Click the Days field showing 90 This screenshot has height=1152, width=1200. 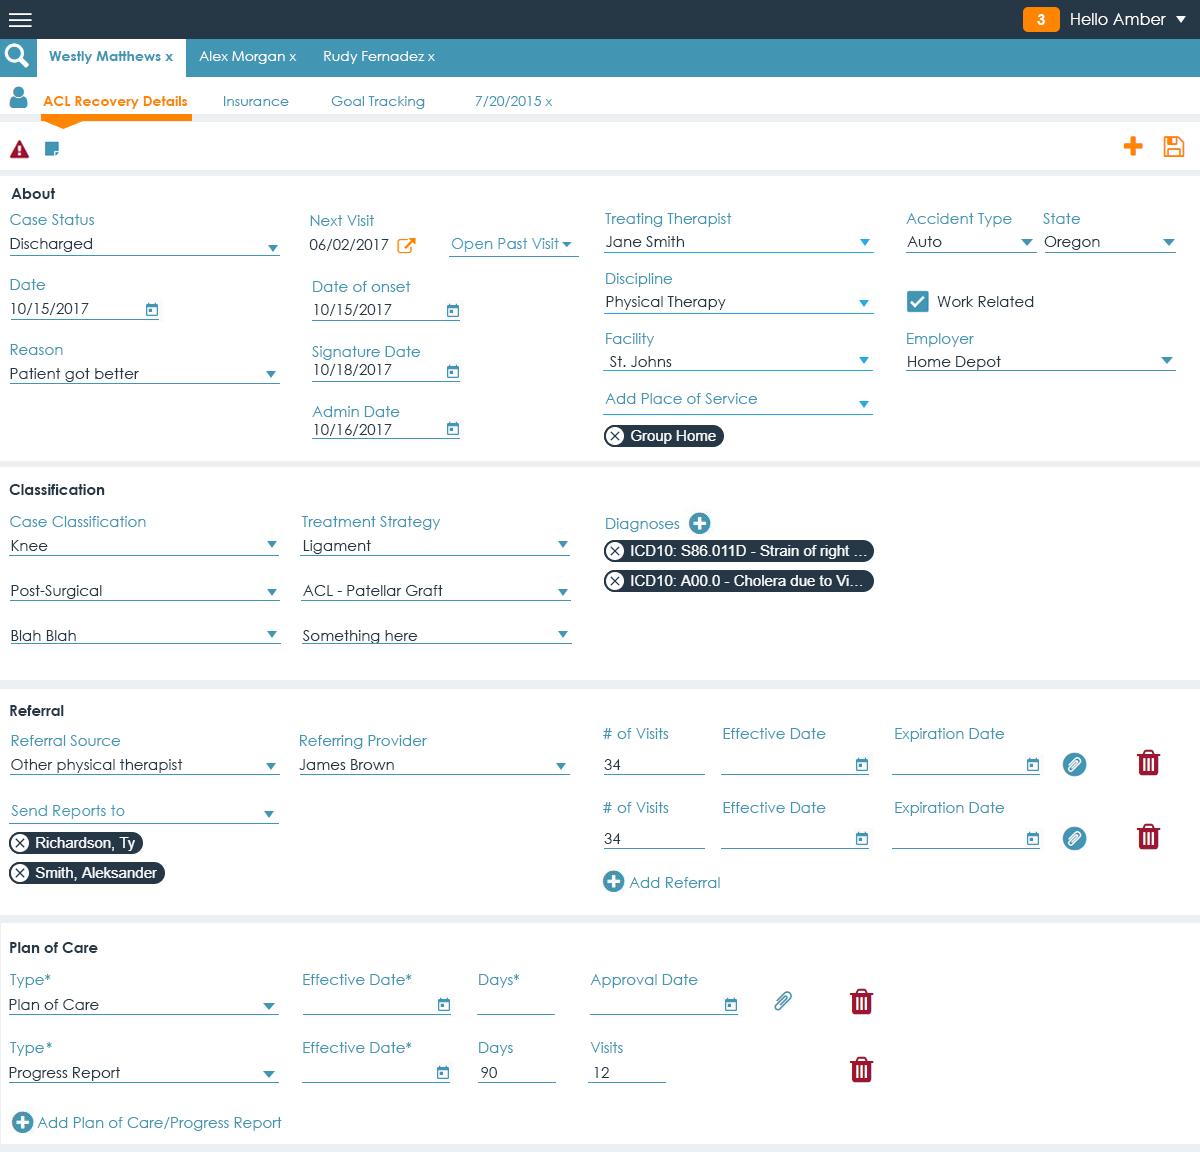pos(515,1072)
